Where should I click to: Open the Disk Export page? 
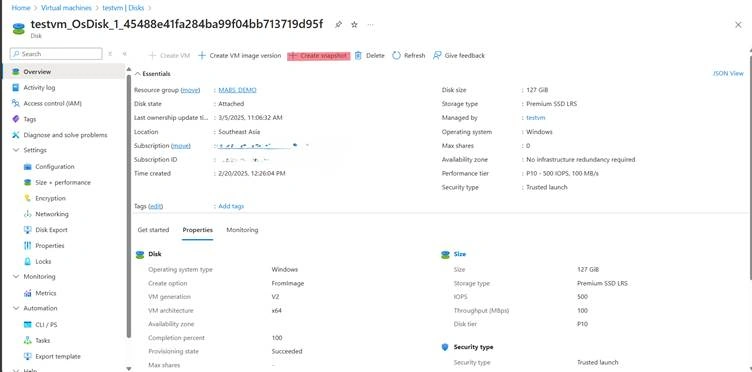tap(51, 230)
